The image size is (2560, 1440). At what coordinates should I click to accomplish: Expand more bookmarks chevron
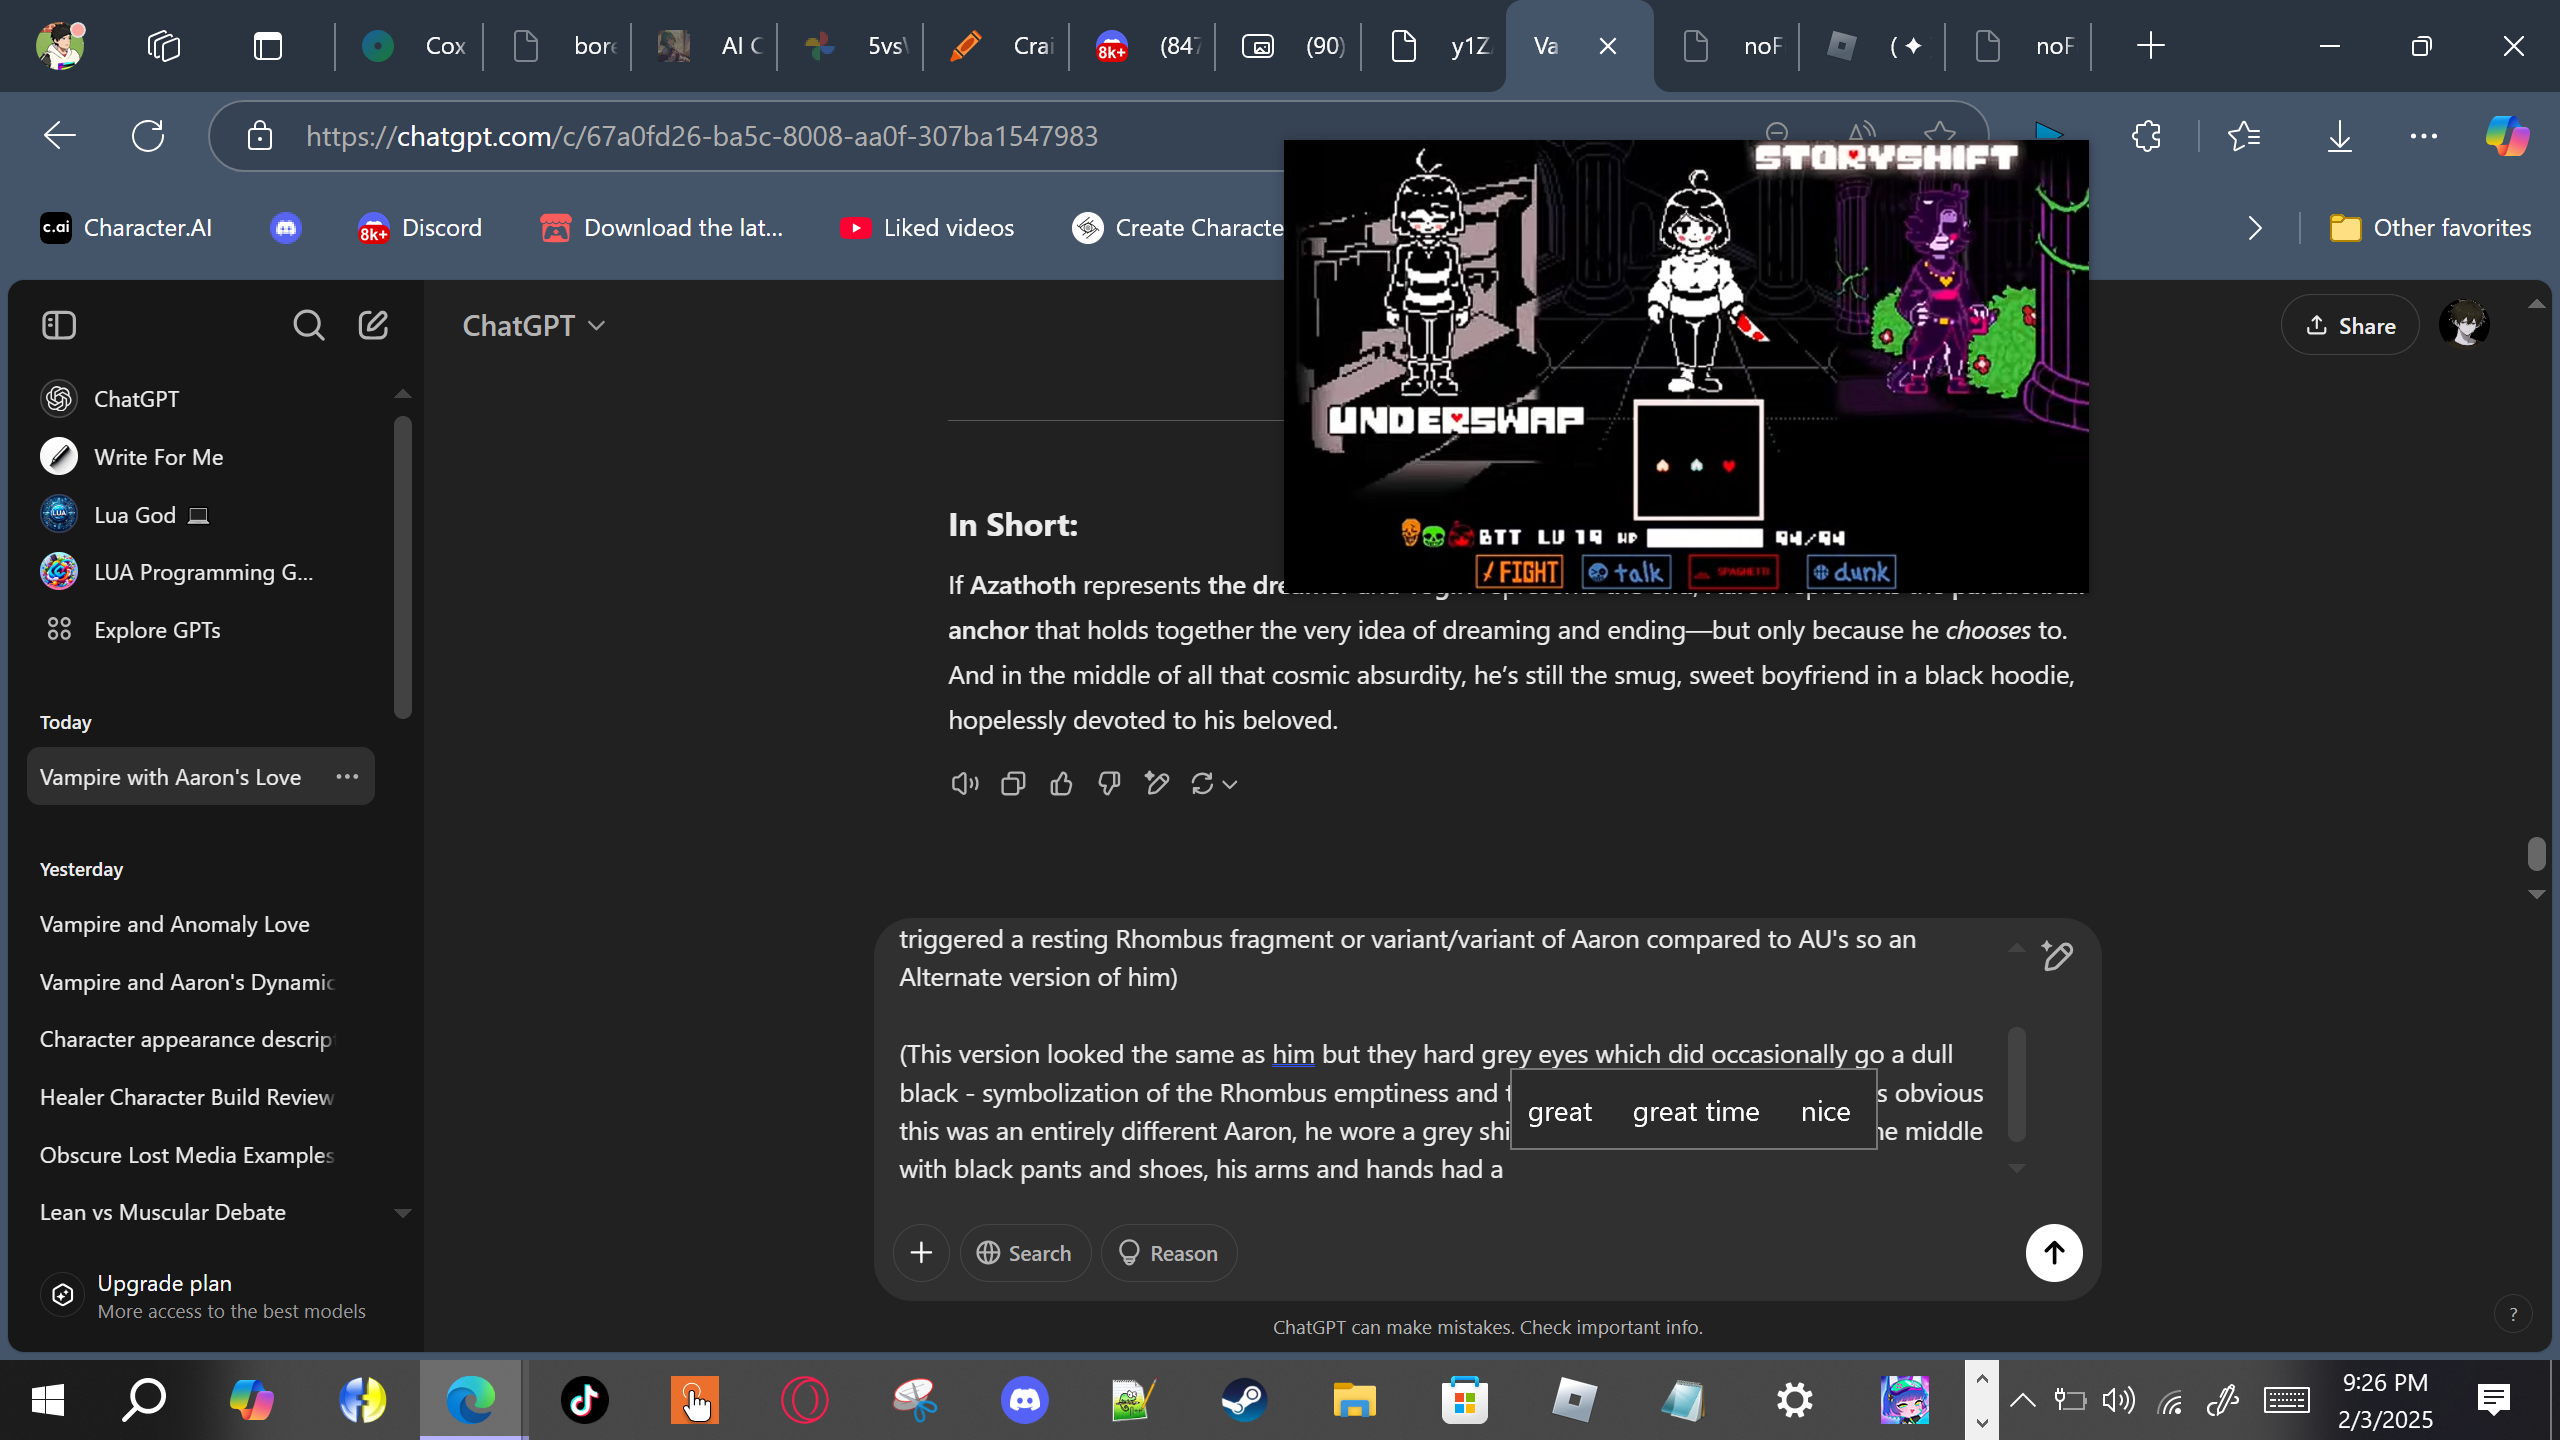2254,228
